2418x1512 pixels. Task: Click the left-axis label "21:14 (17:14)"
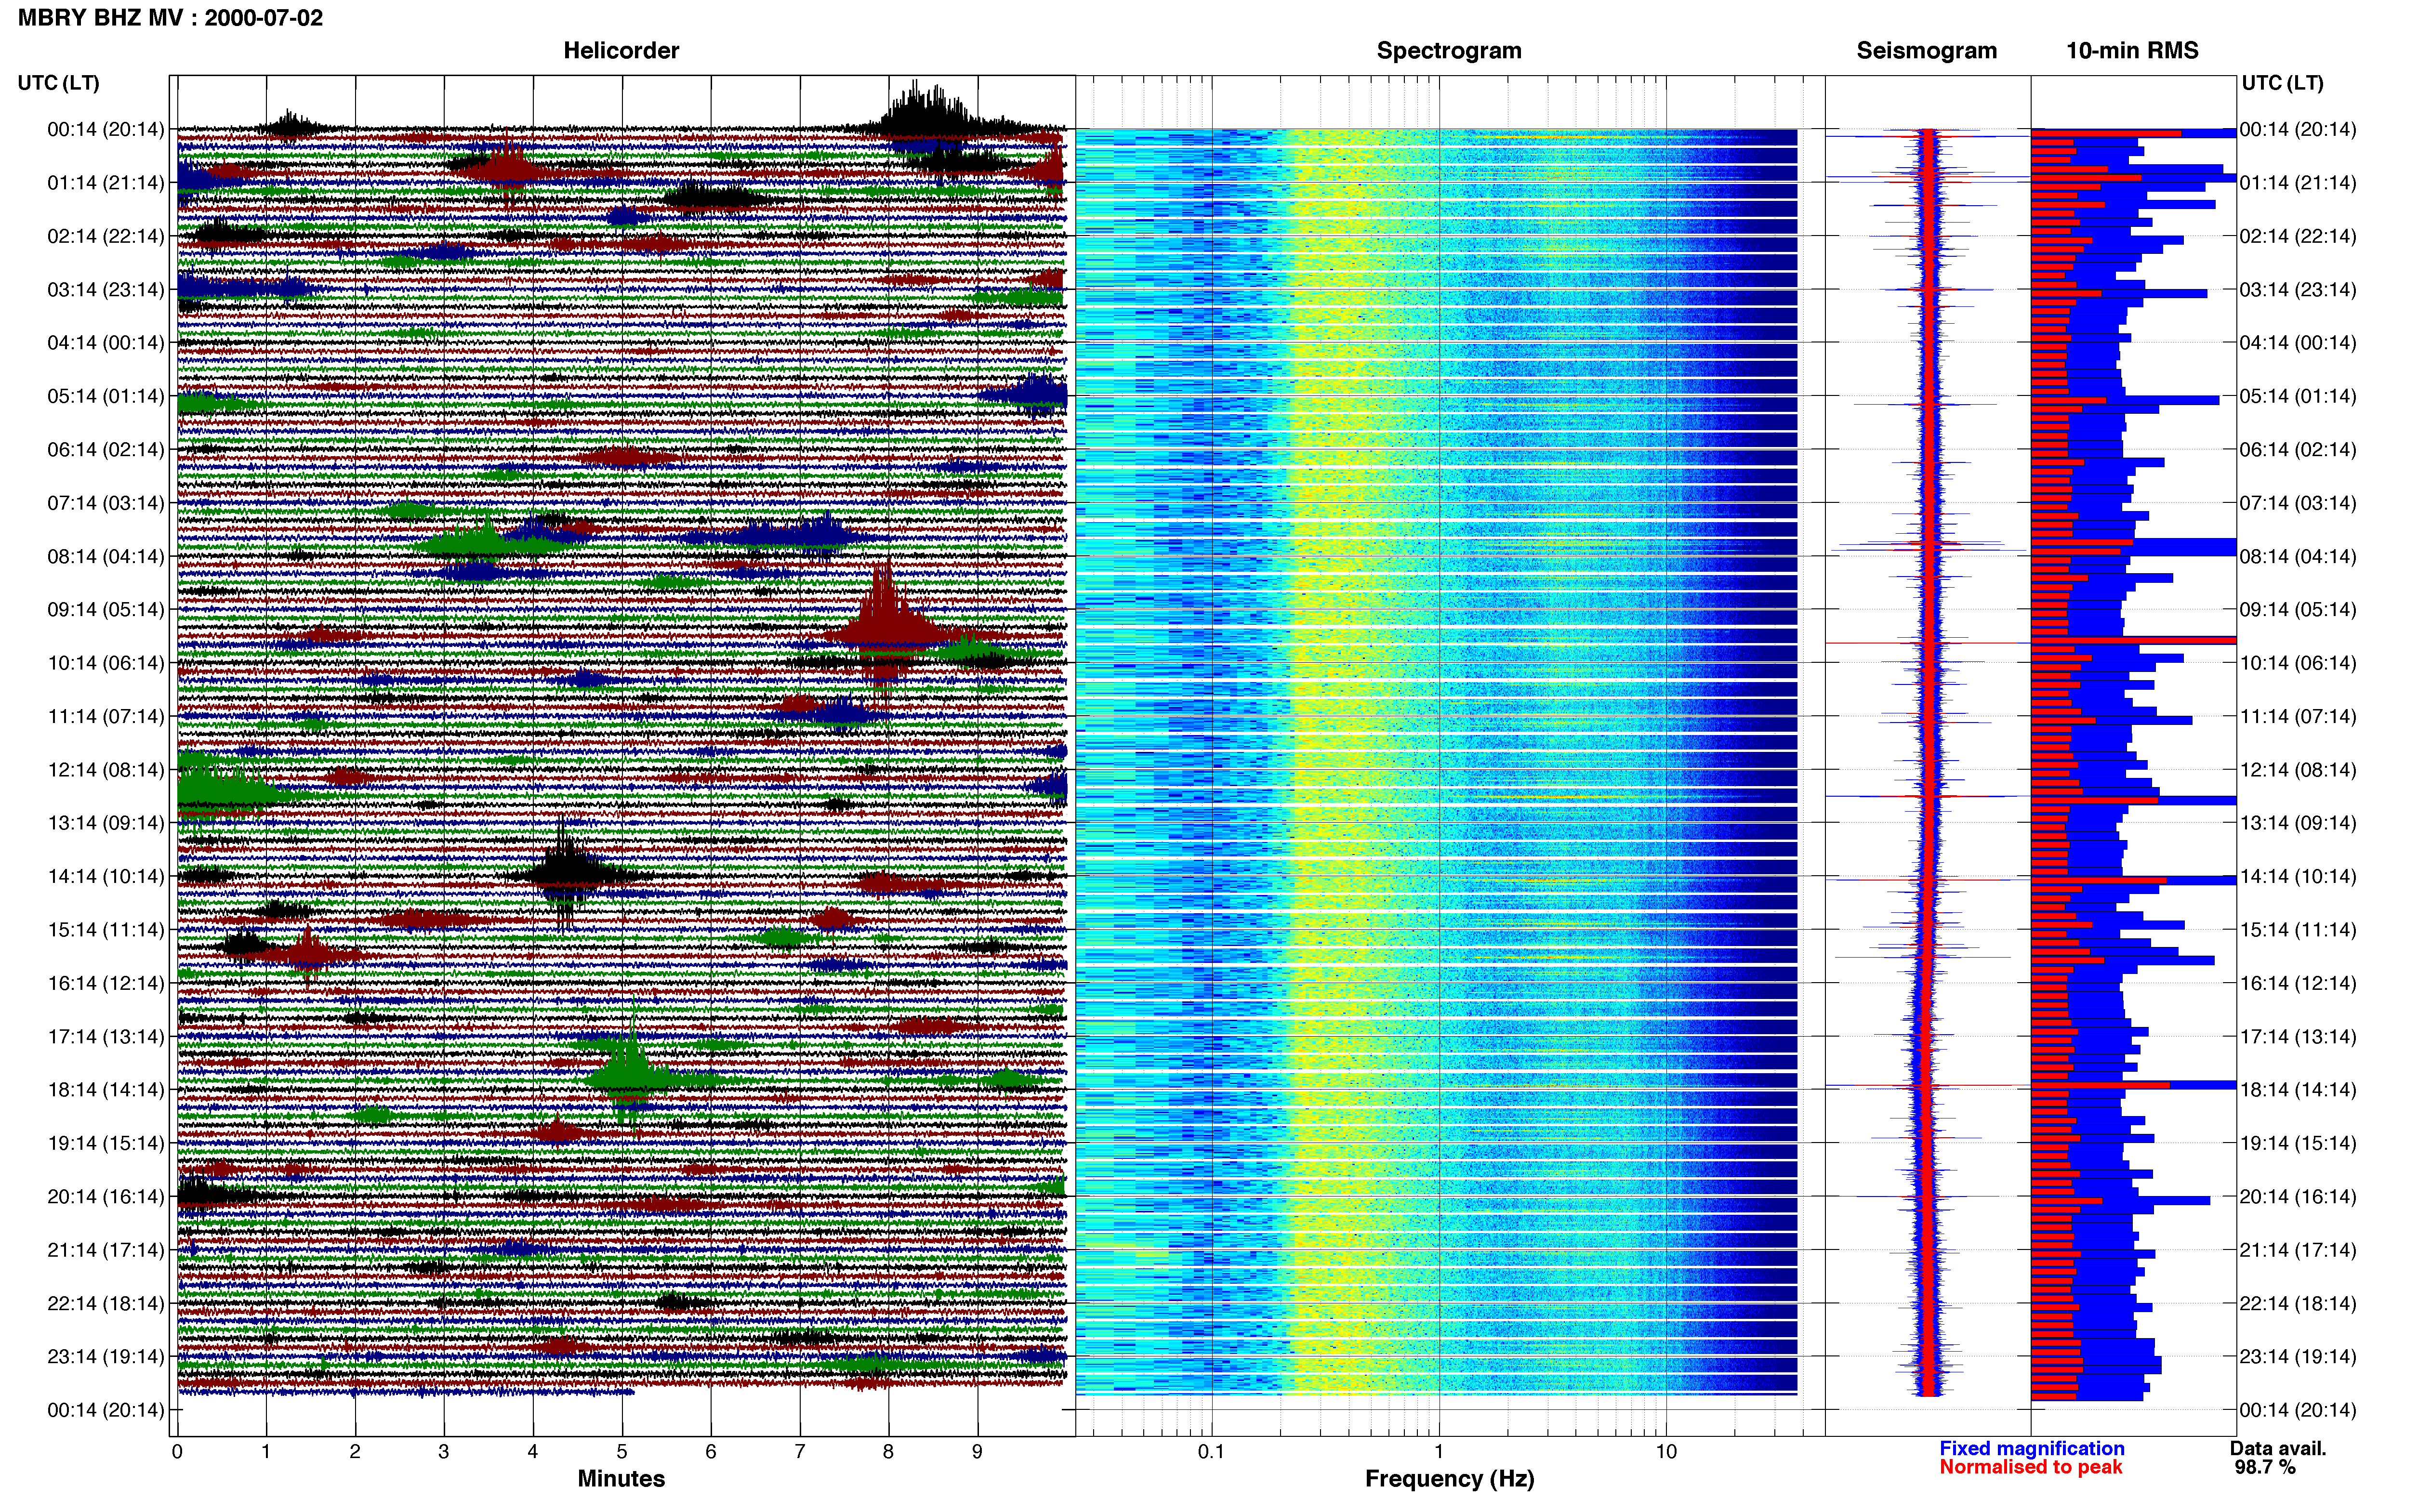pyautogui.click(x=106, y=1250)
